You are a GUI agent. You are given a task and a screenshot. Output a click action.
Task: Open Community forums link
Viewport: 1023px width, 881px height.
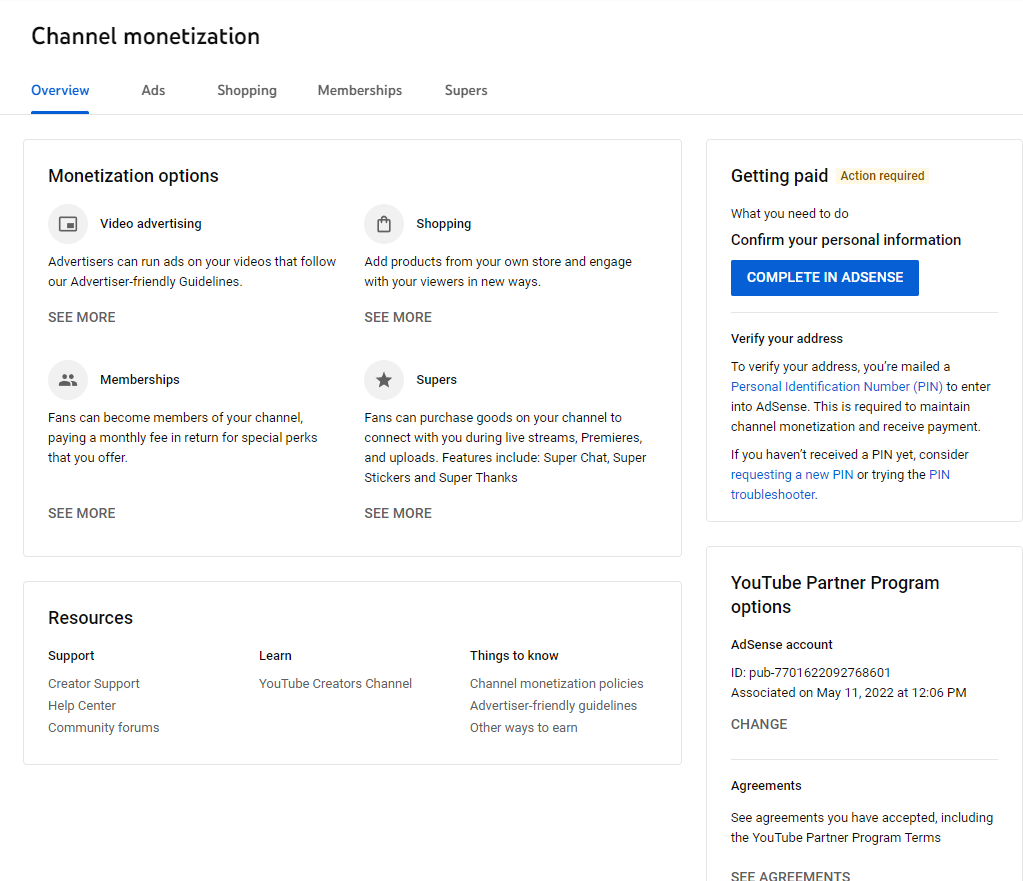click(104, 728)
